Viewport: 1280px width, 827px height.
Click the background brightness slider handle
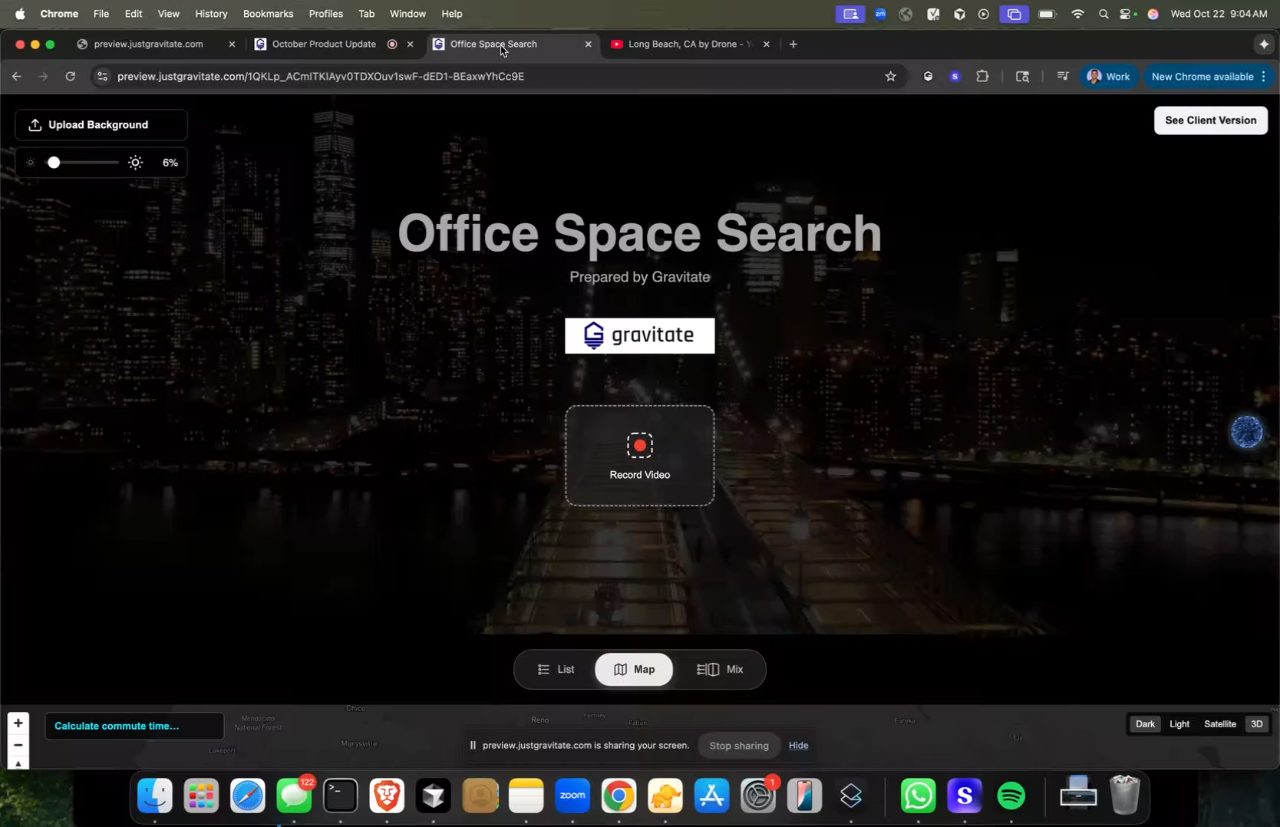coord(54,162)
